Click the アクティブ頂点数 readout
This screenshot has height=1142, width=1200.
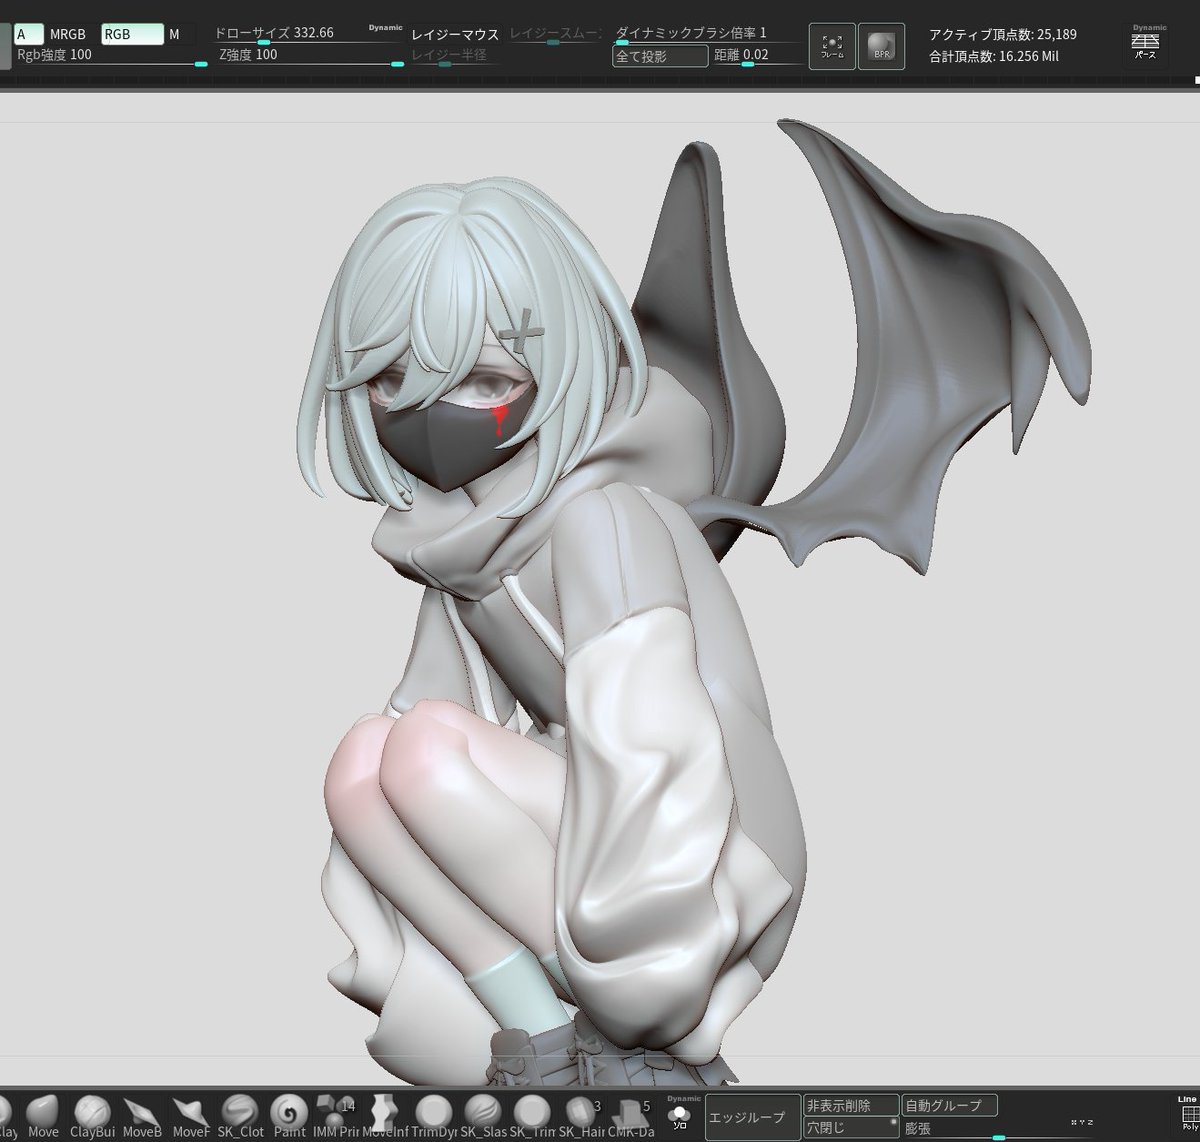coord(1003,34)
